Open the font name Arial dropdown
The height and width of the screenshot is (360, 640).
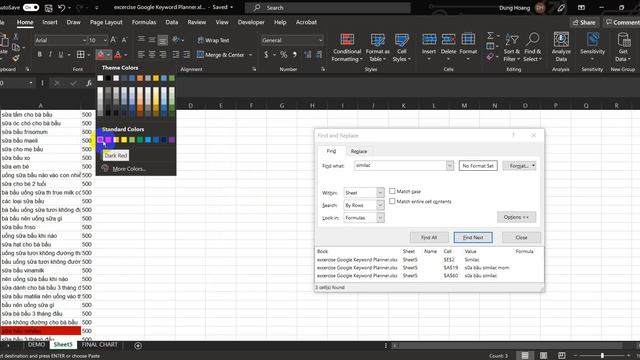click(84, 40)
